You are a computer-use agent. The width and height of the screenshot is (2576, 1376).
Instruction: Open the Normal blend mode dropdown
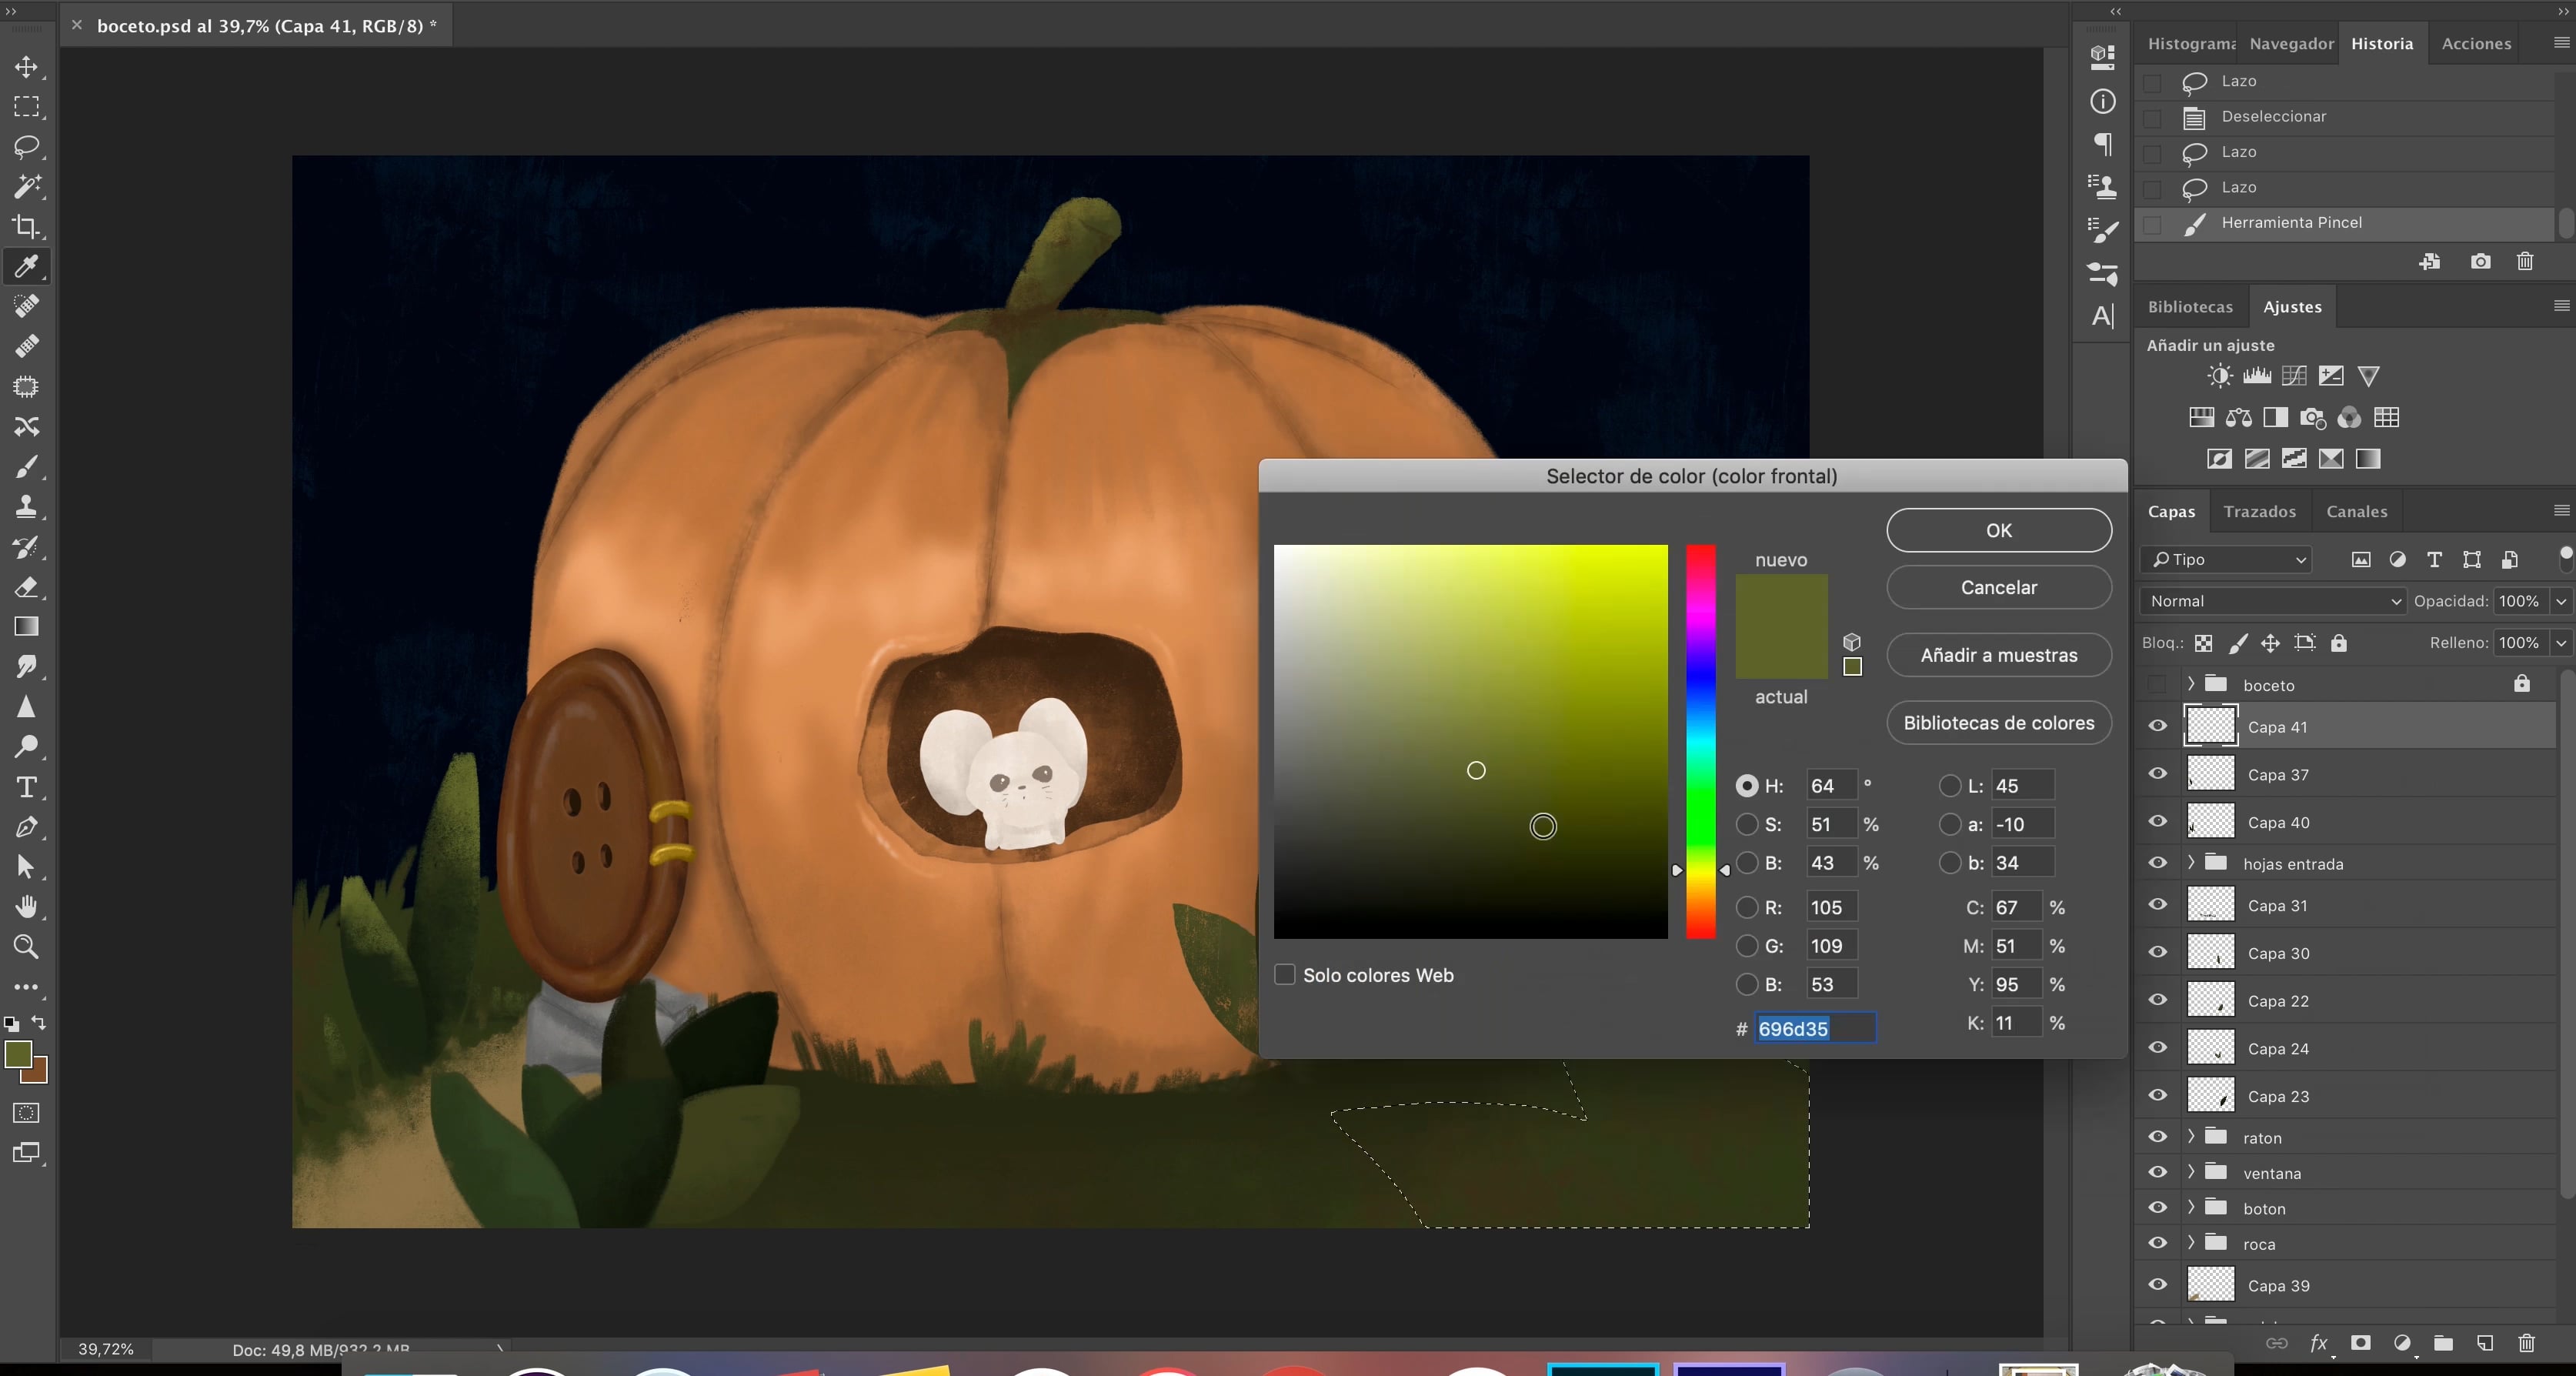[x=2273, y=601]
